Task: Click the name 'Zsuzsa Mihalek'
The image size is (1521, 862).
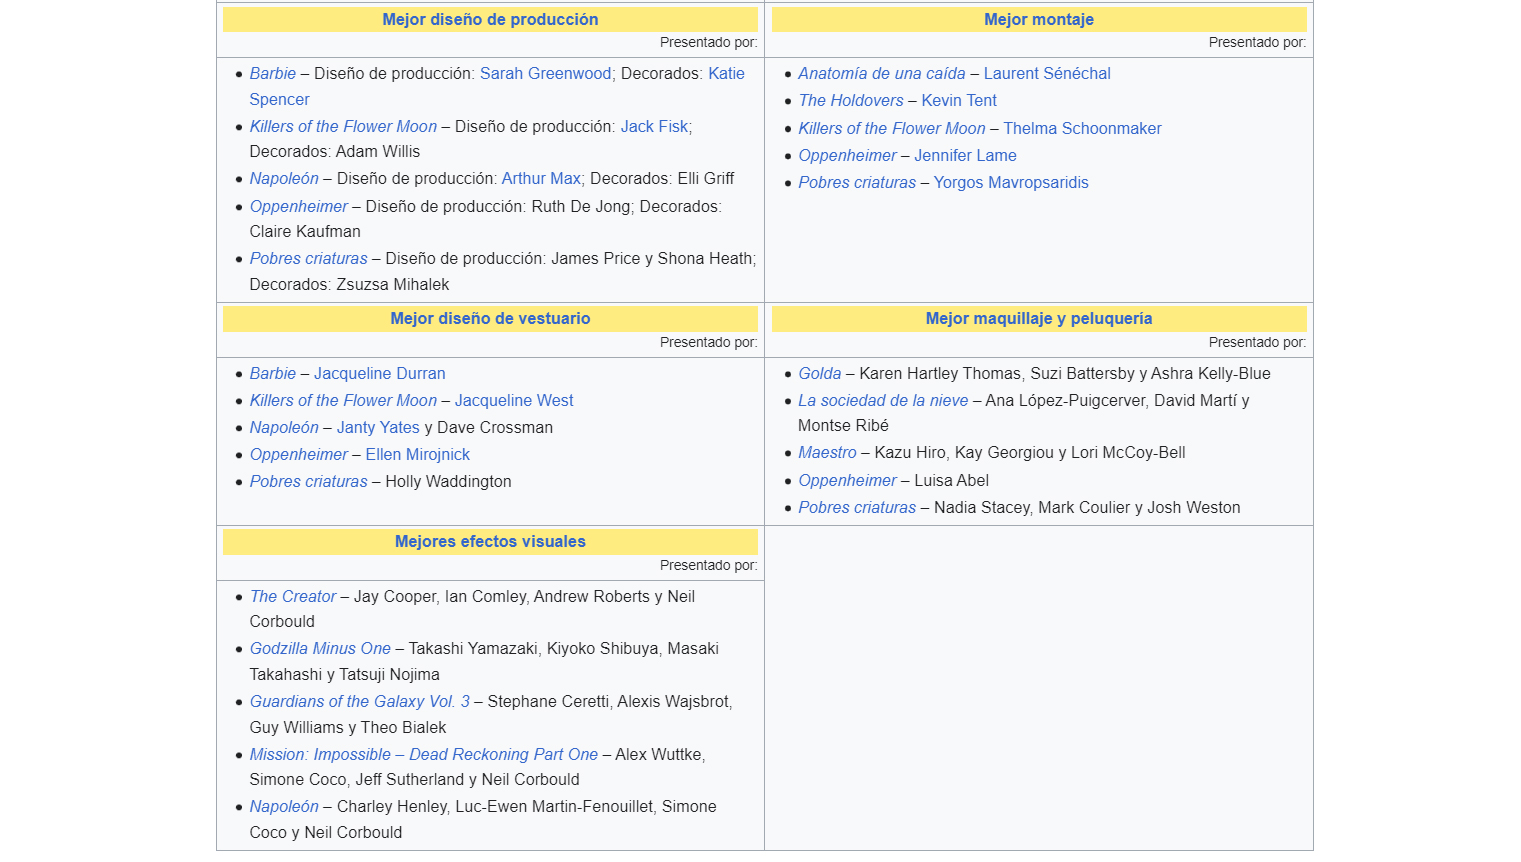Action: click(393, 284)
